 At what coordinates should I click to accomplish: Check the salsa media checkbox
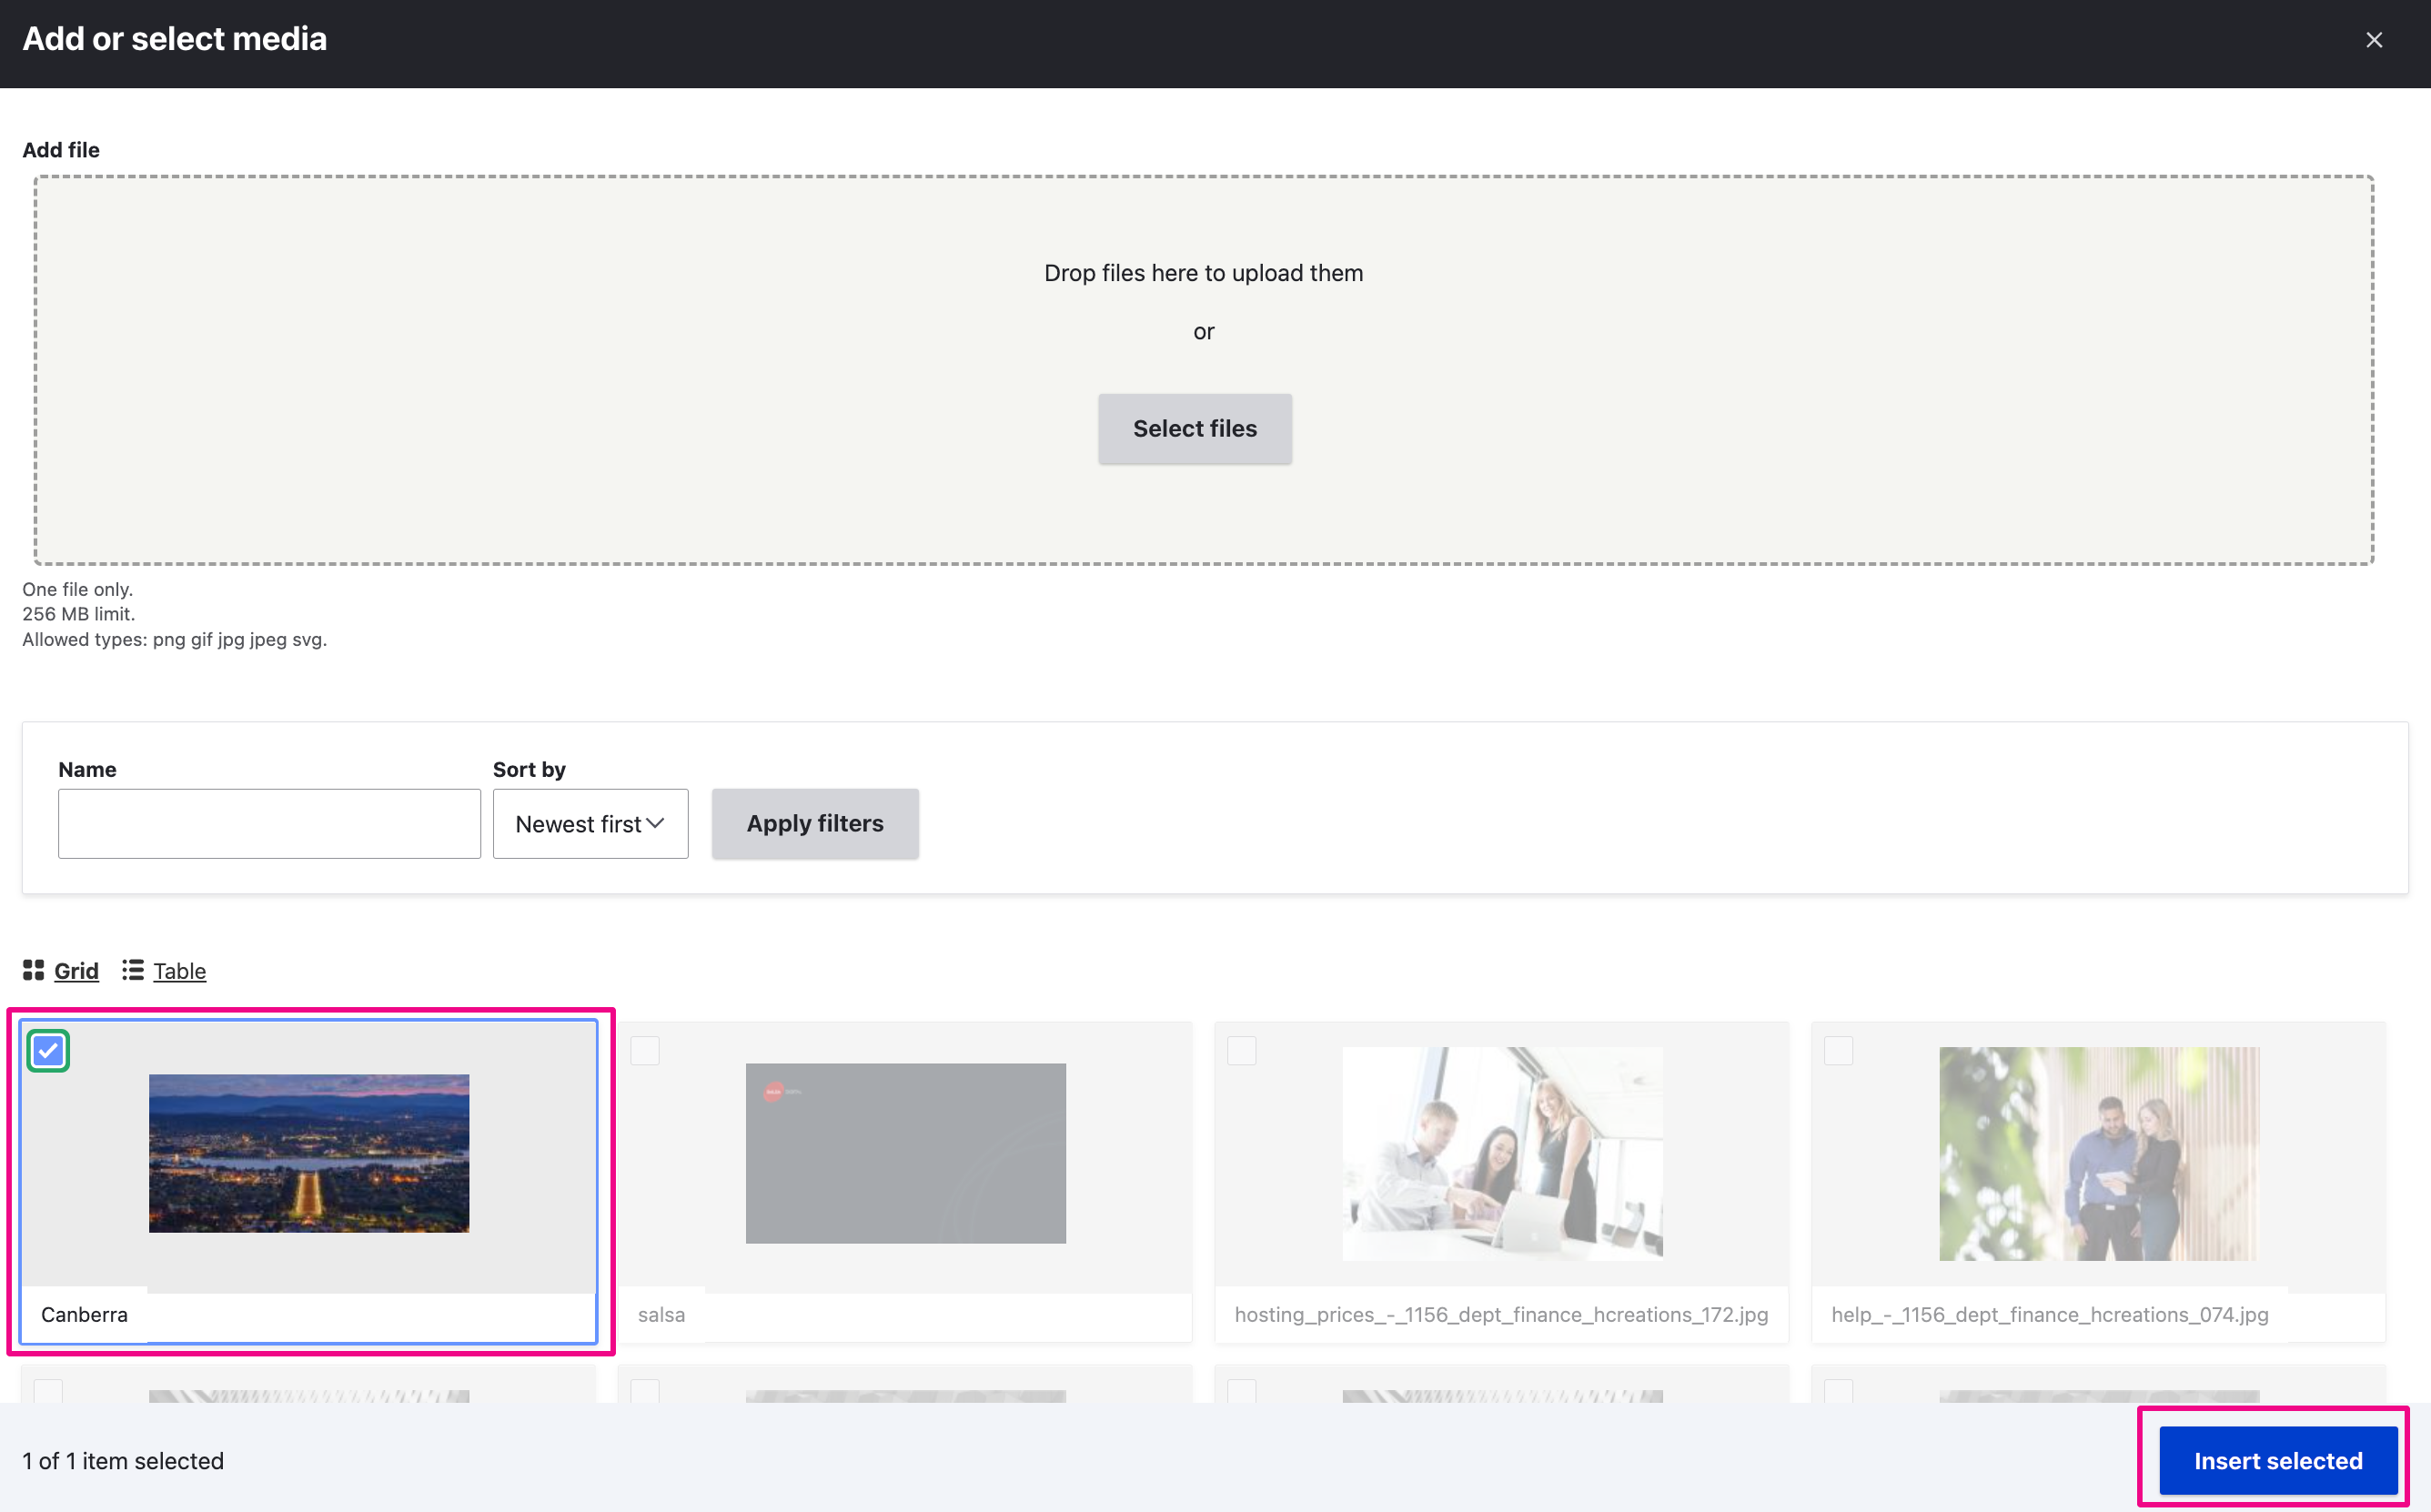pyautogui.click(x=645, y=1051)
